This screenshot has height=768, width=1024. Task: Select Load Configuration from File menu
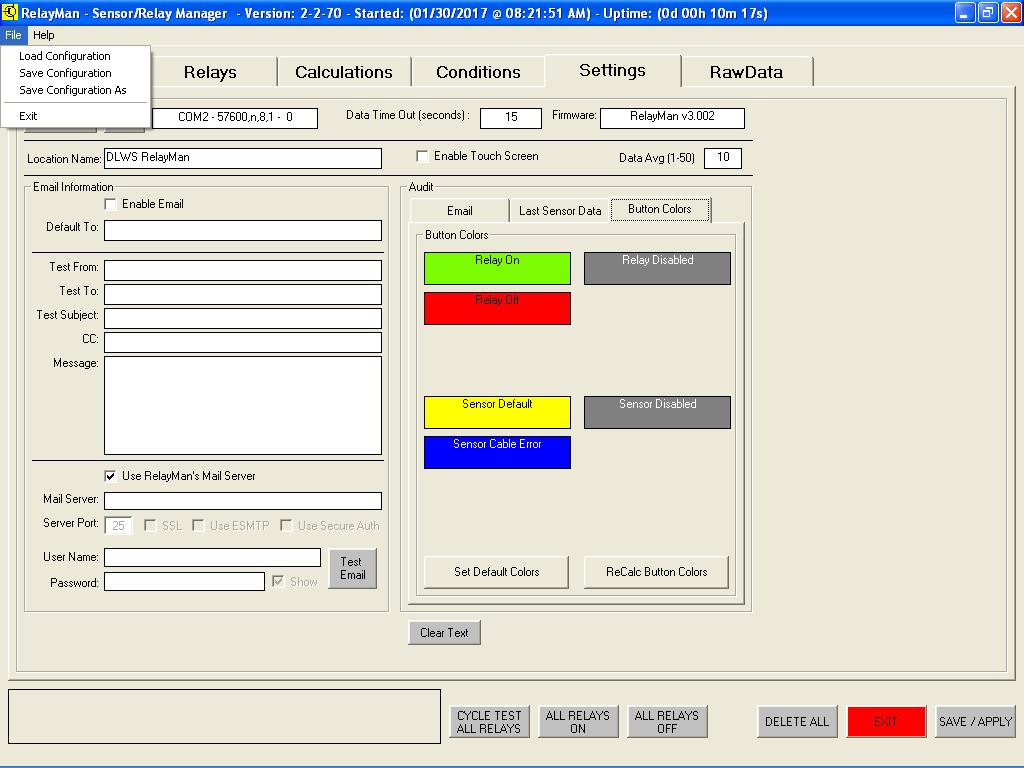coord(65,56)
